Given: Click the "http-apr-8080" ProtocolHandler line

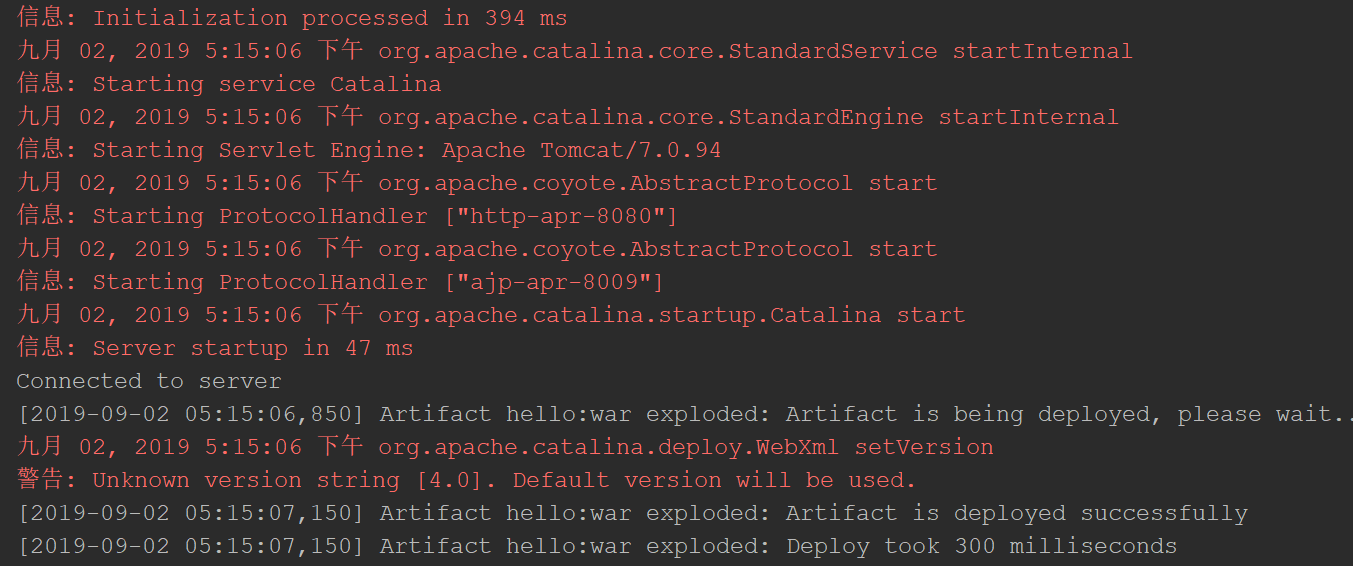Looking at the screenshot, I should point(347,216).
